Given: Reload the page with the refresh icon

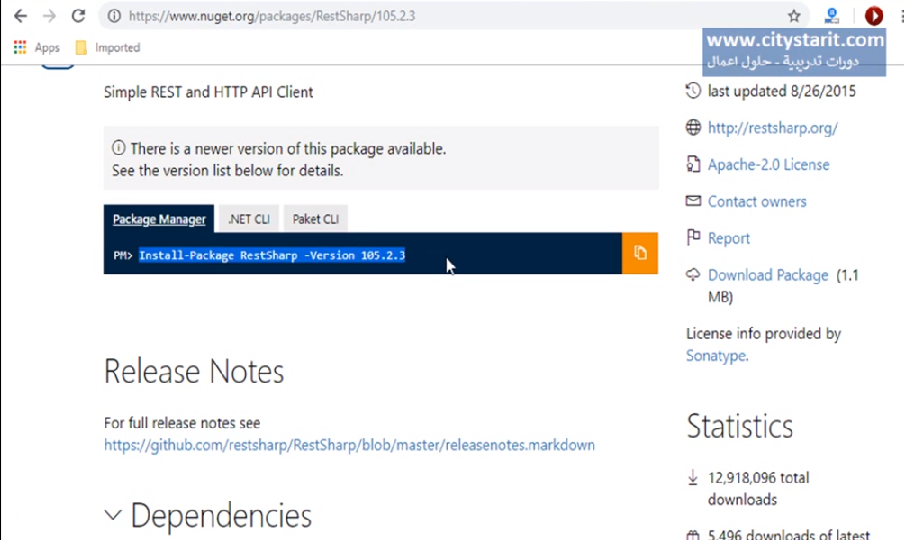Looking at the screenshot, I should [78, 16].
